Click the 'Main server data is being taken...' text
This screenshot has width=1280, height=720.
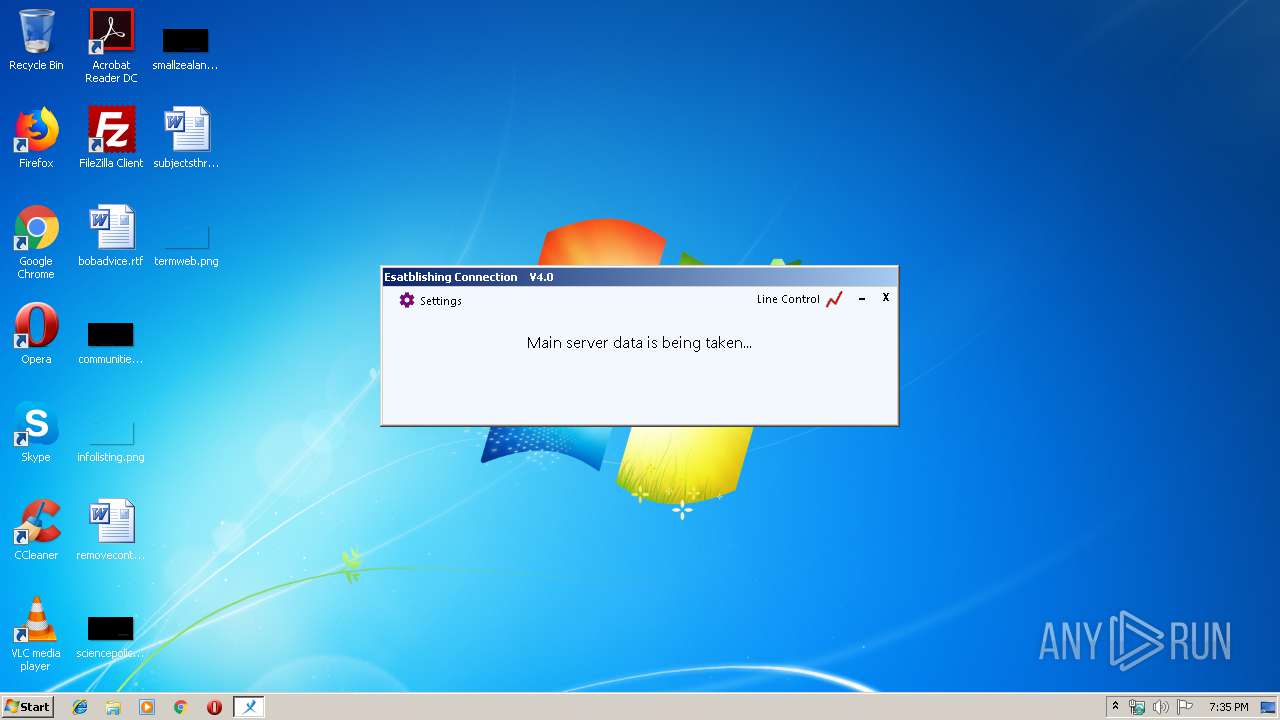pyautogui.click(x=639, y=343)
